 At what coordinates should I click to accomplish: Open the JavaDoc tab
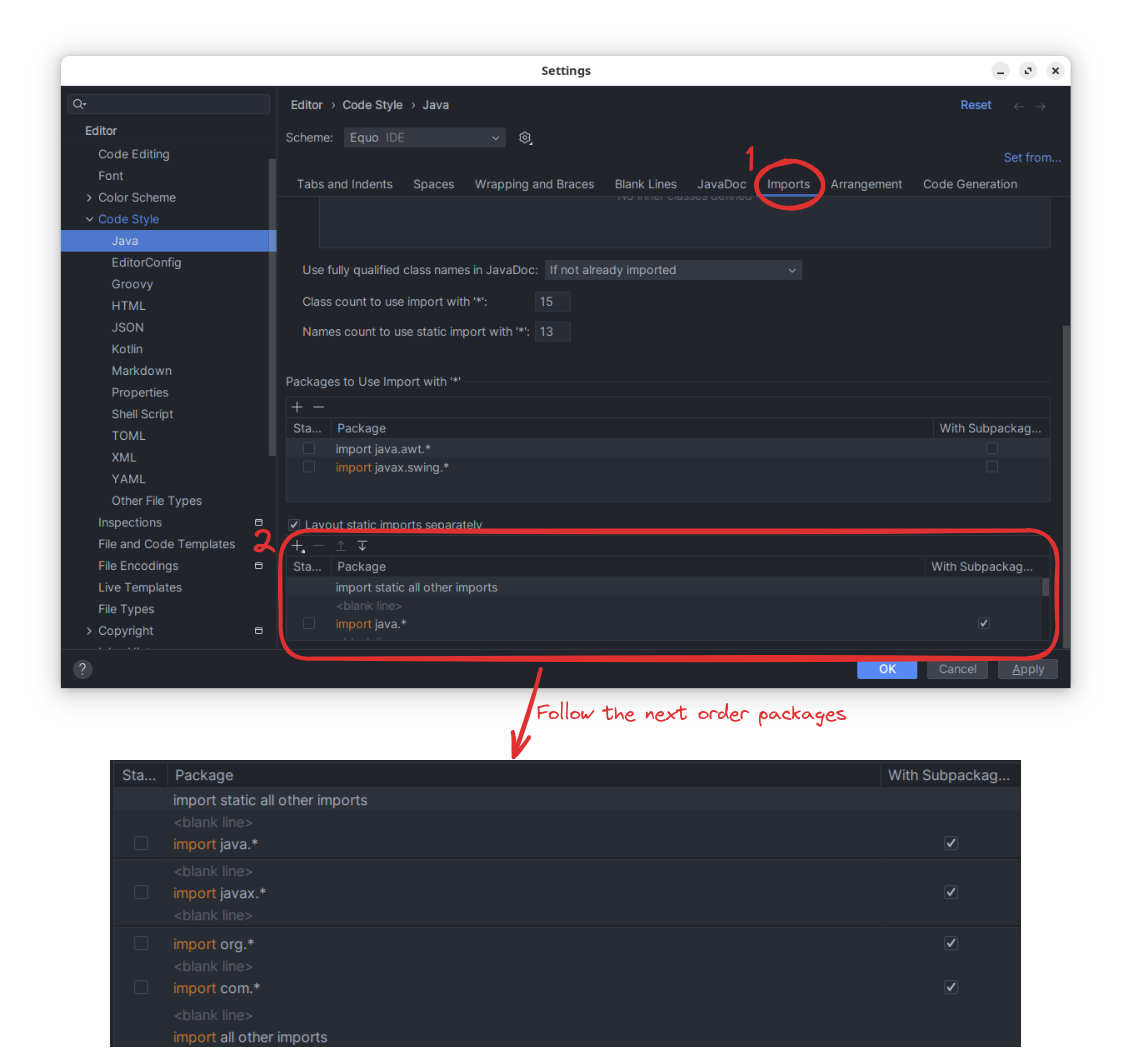721,184
